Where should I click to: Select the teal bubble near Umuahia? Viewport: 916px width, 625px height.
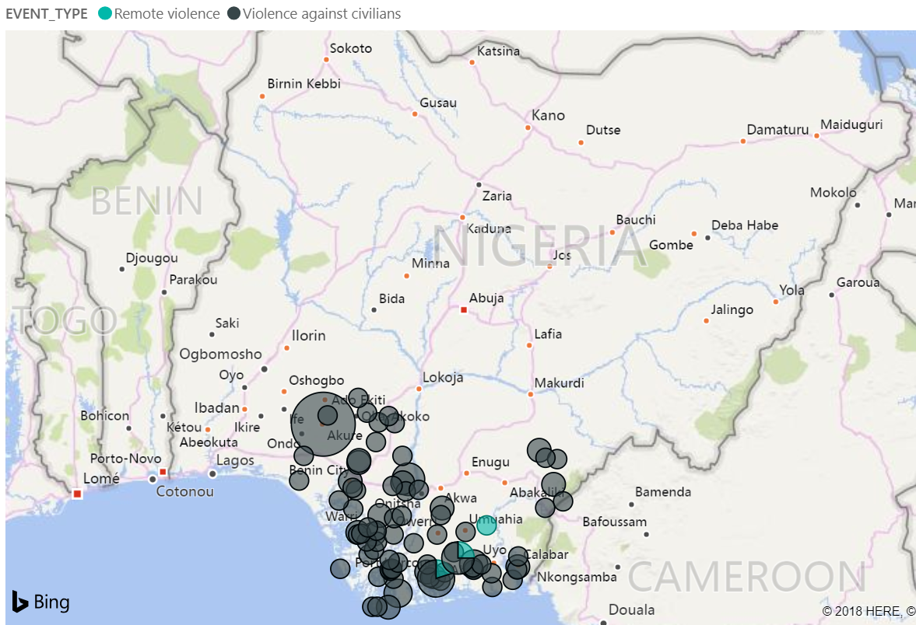(x=486, y=525)
